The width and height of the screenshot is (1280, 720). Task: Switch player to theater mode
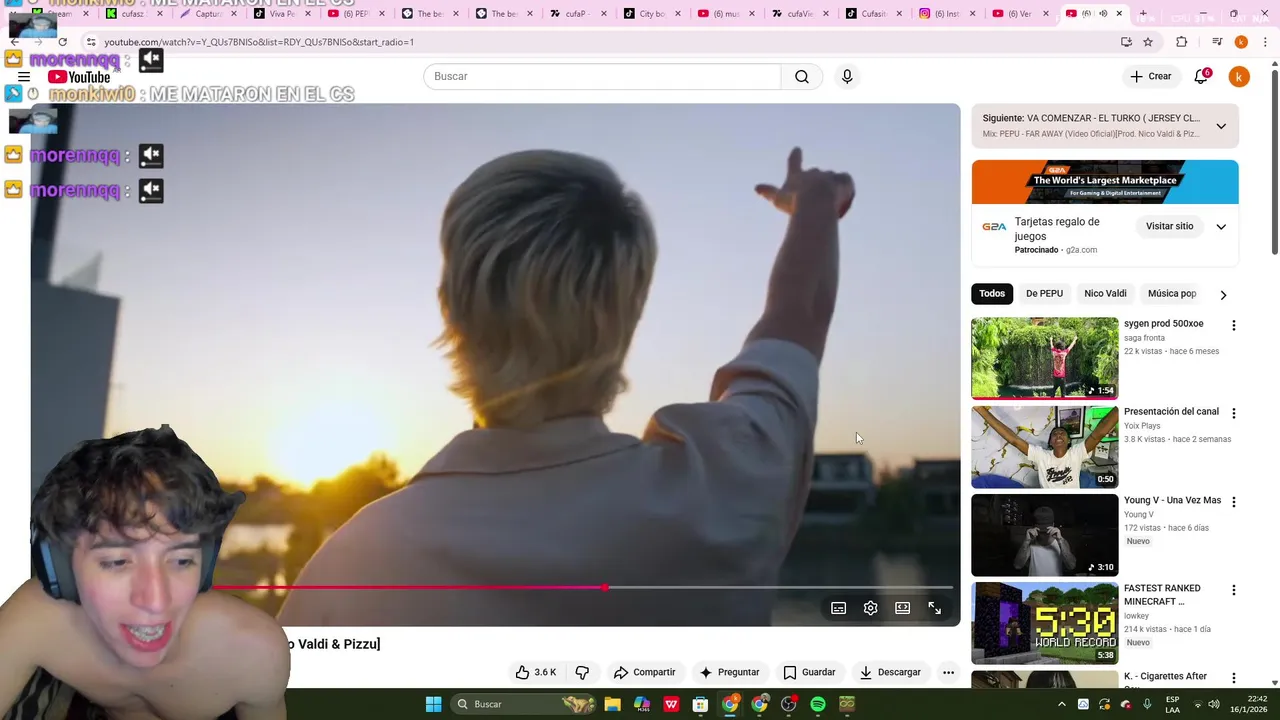click(x=903, y=608)
